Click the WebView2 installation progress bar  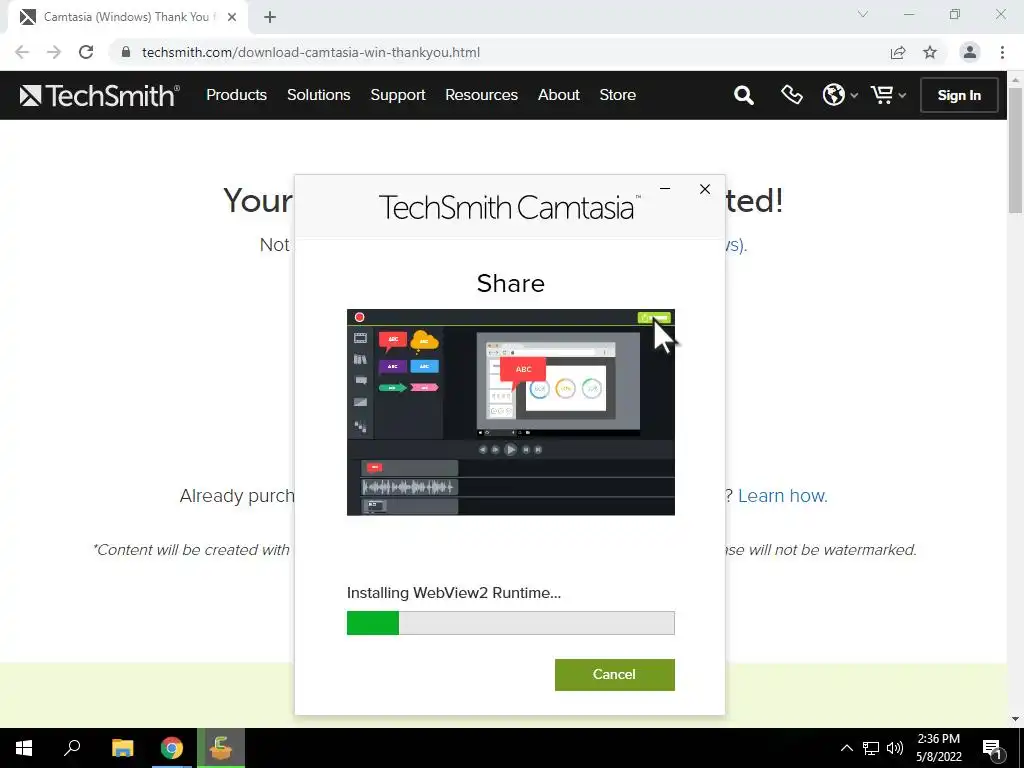(511, 623)
